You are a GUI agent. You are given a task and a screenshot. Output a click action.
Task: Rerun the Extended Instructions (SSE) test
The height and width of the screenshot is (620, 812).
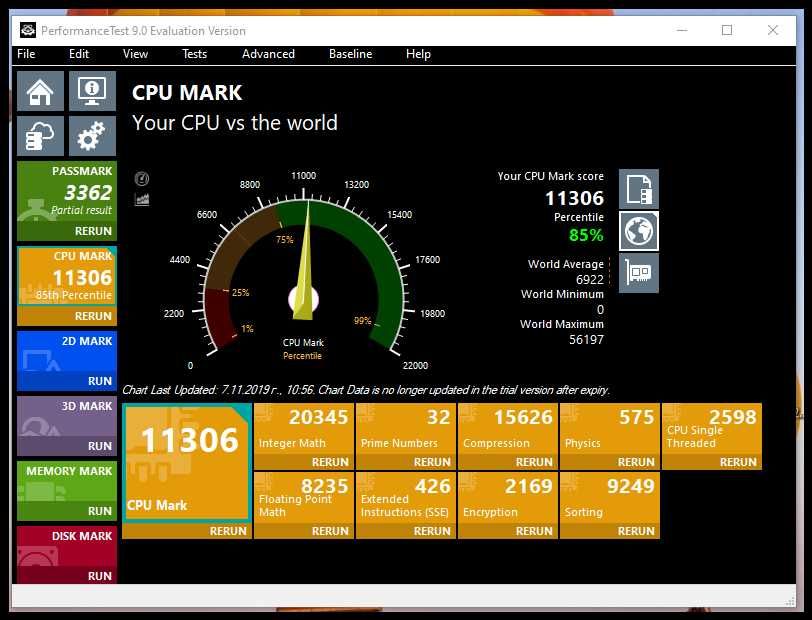(432, 531)
